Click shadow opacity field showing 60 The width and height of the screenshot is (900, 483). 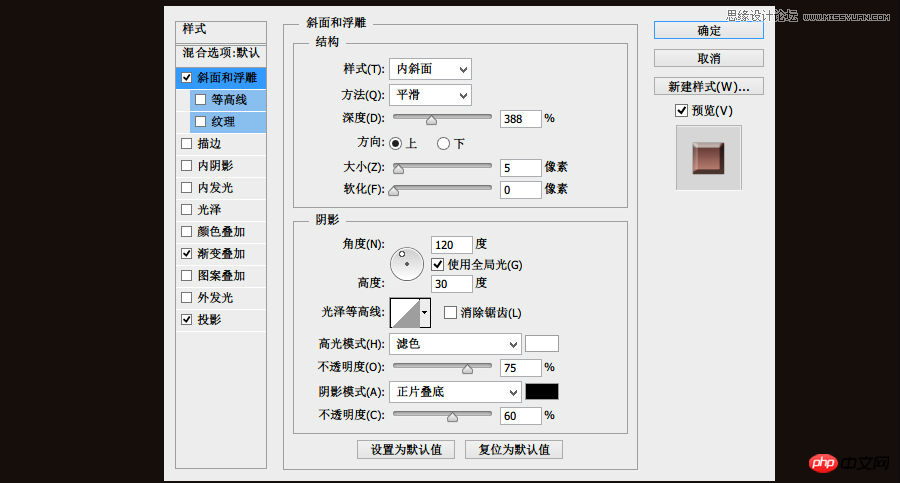click(x=521, y=416)
